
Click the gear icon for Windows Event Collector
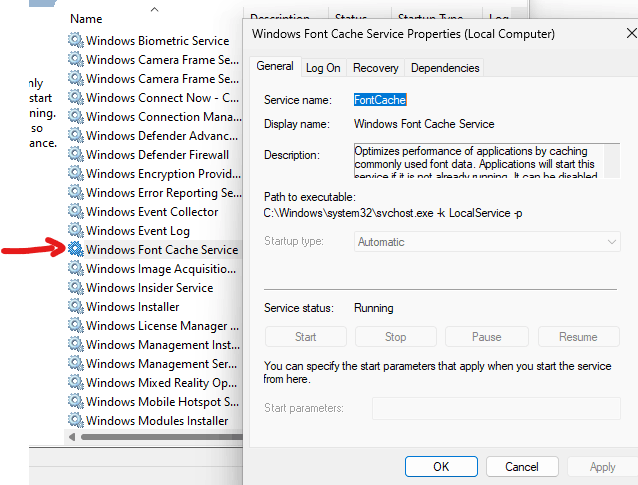[76, 211]
